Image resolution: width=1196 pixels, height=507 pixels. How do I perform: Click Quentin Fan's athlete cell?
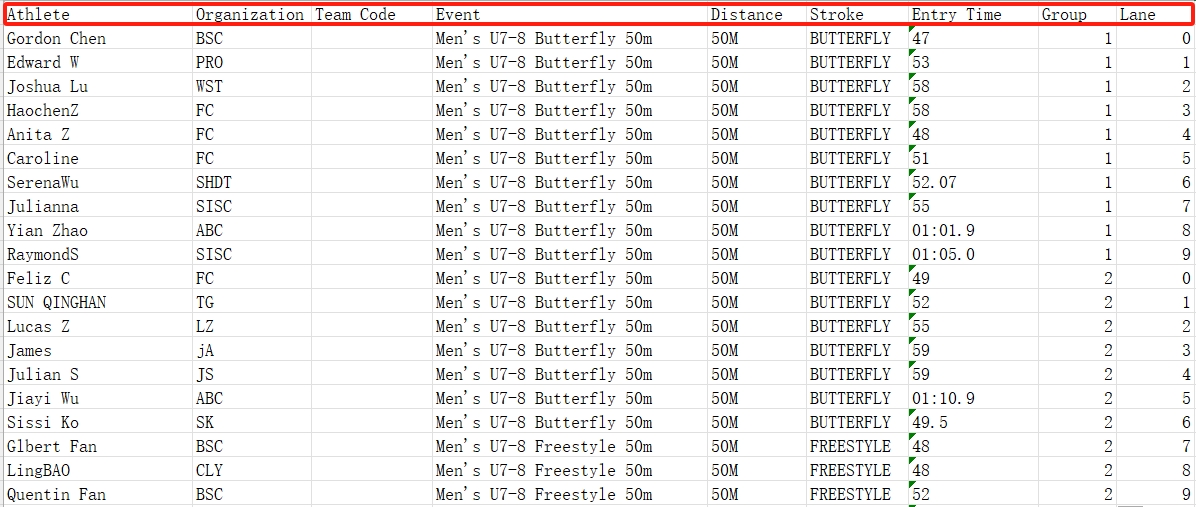(98, 495)
